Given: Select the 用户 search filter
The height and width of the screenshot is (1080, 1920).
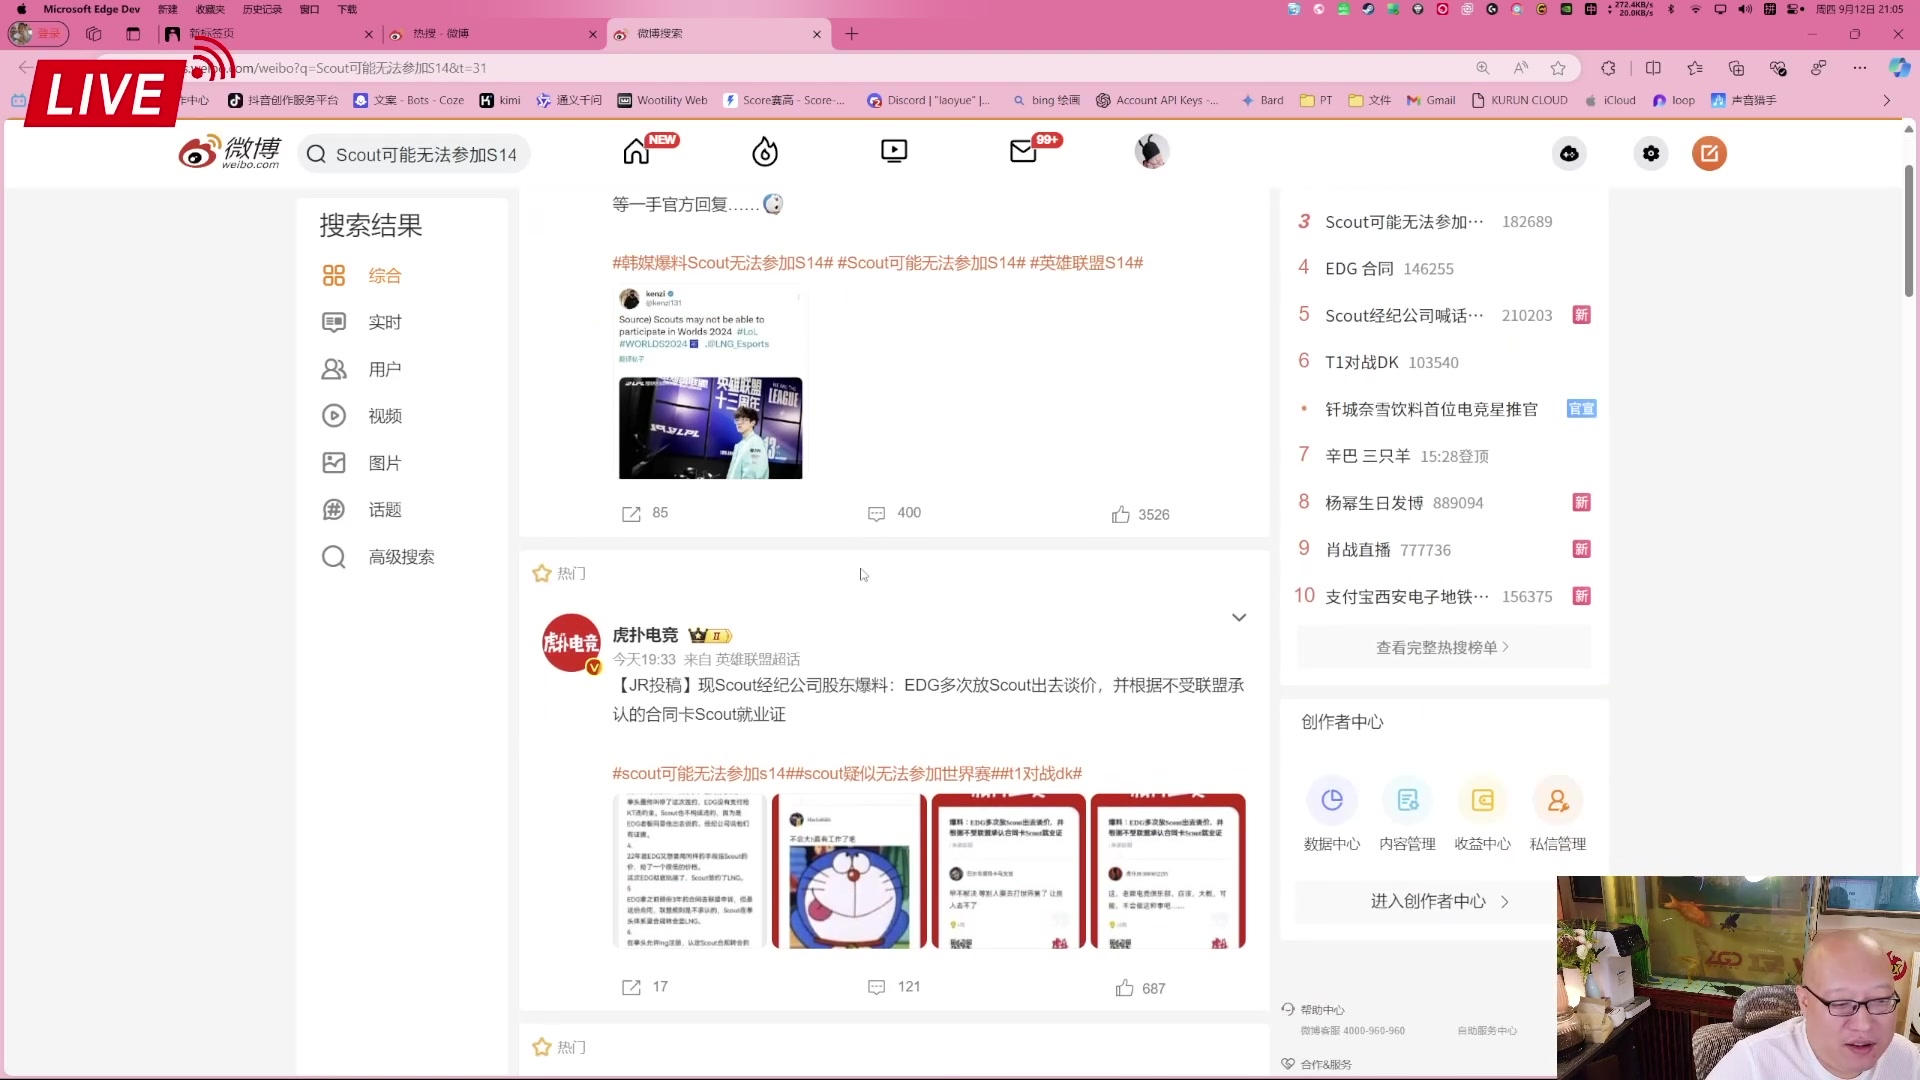Looking at the screenshot, I should tap(361, 369).
